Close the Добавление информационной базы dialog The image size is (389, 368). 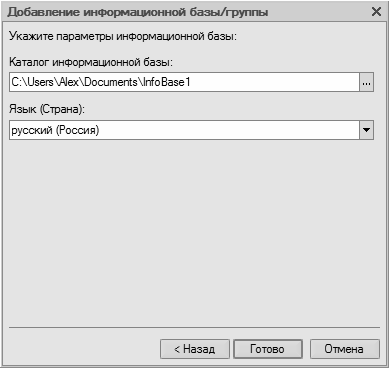376,12
